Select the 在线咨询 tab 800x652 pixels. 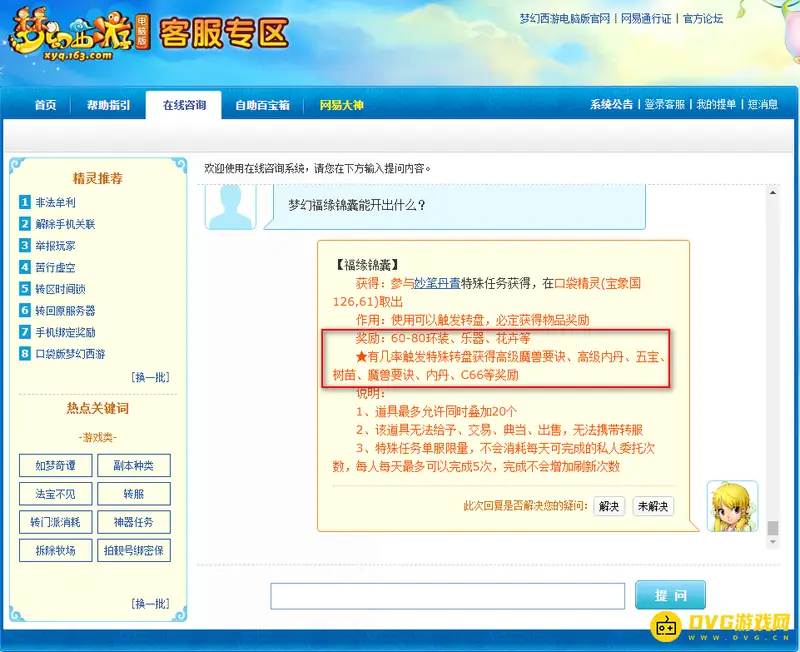pyautogui.click(x=184, y=105)
